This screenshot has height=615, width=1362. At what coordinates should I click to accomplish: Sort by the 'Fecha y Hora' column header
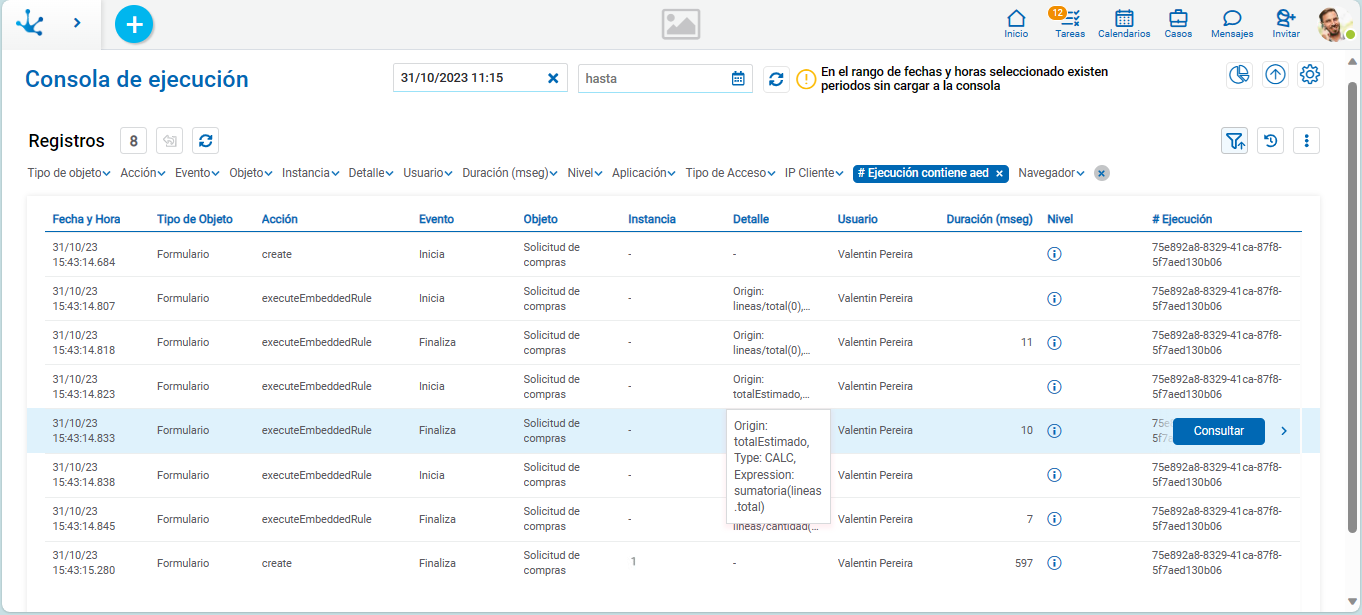coord(86,219)
